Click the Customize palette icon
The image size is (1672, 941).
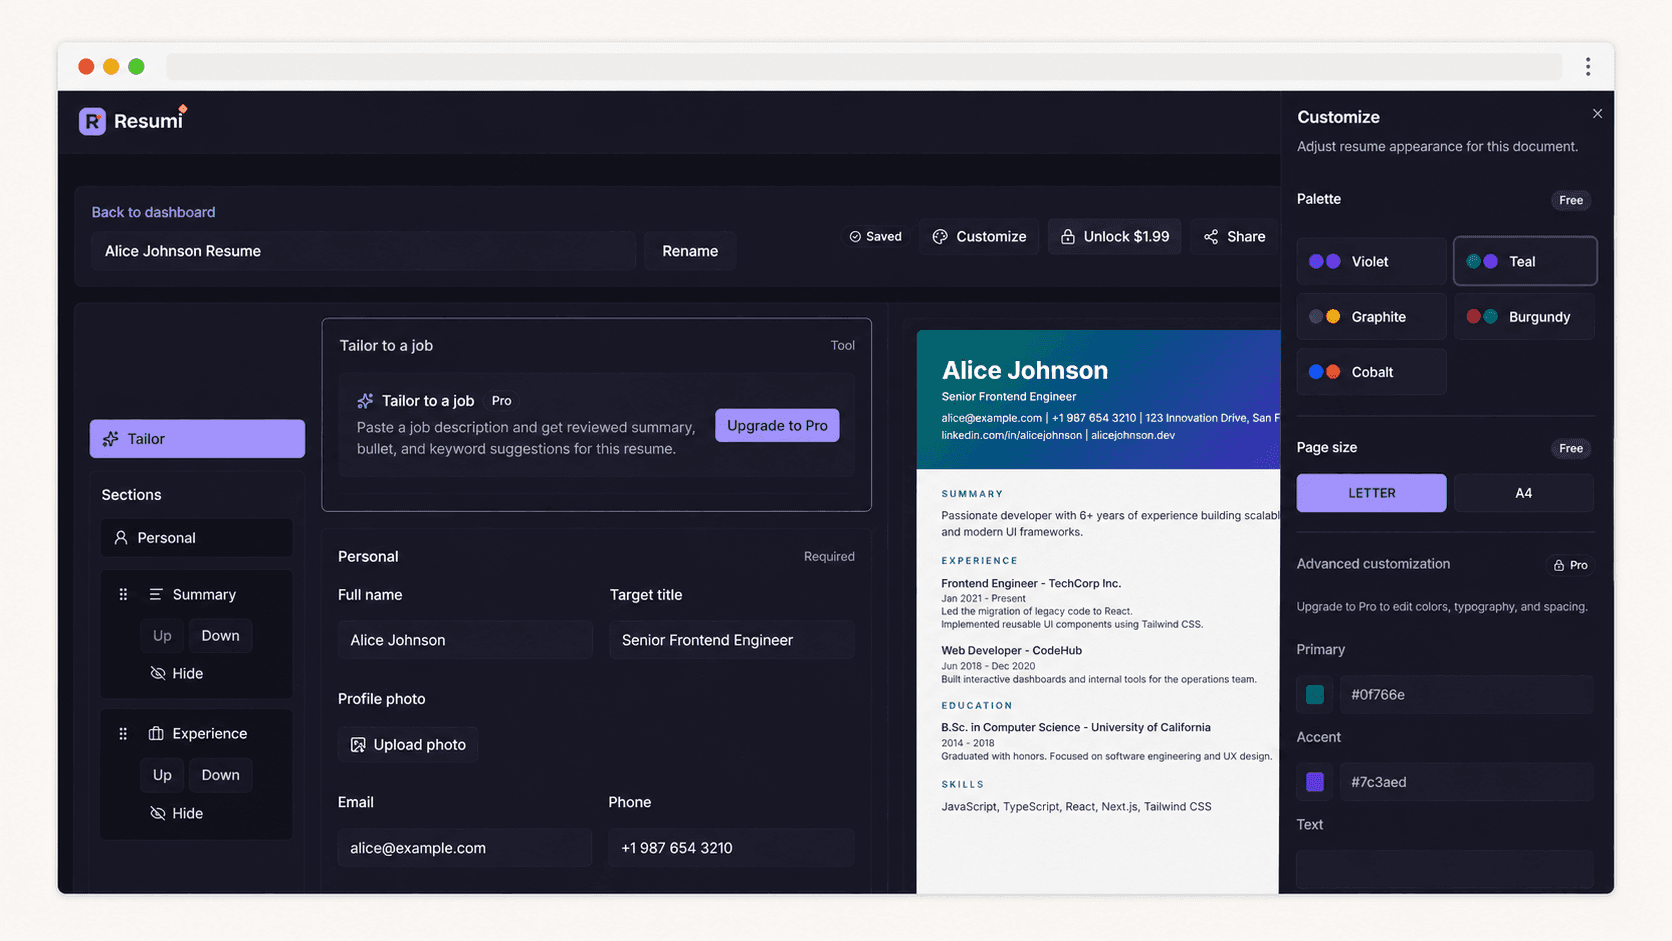pos(940,237)
